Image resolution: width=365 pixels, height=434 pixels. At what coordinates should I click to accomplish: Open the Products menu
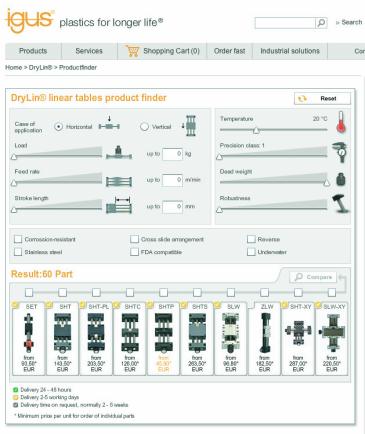click(x=33, y=51)
